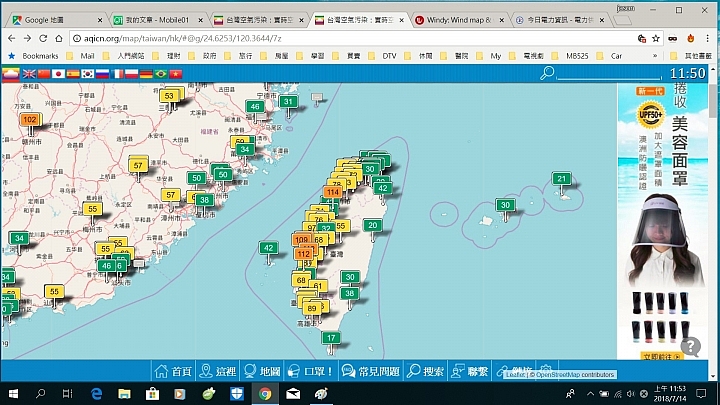Click the 這裡 location button

coord(218,371)
